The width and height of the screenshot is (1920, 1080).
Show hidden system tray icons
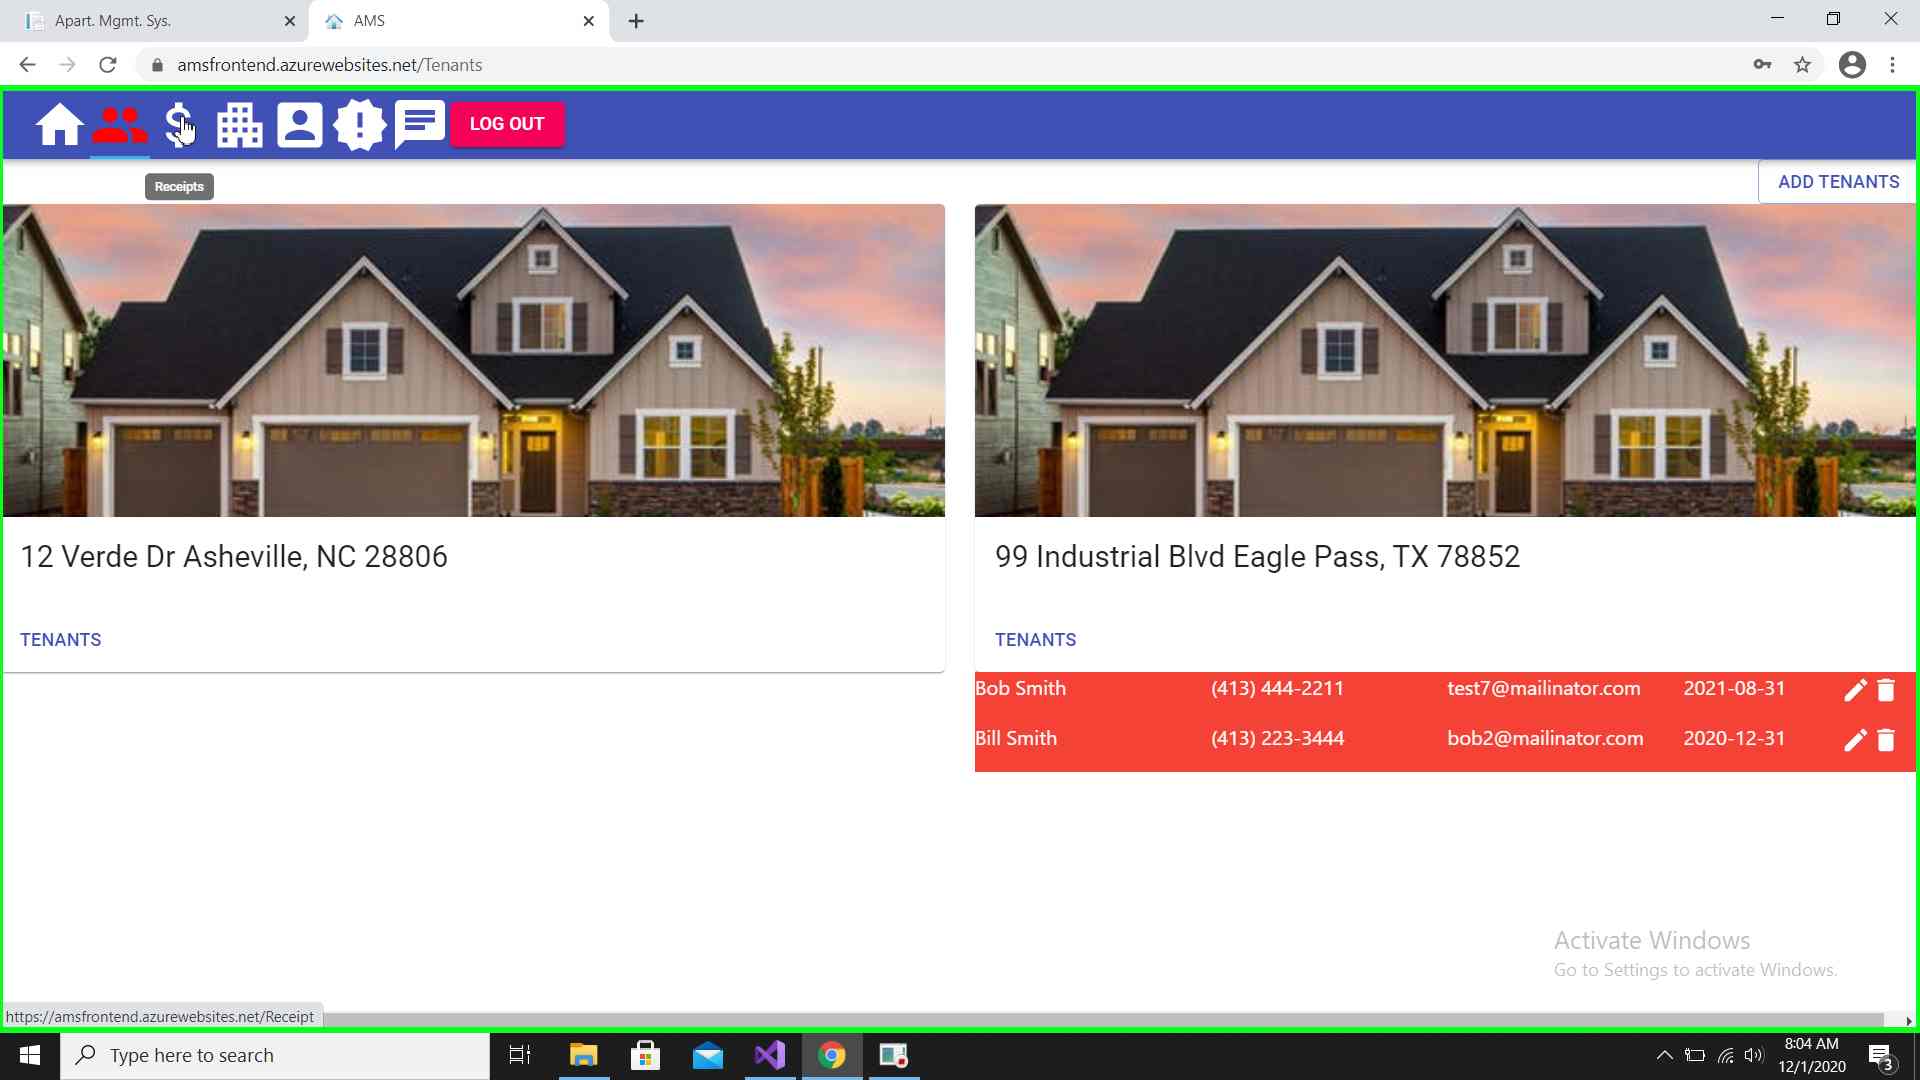1665,1056
